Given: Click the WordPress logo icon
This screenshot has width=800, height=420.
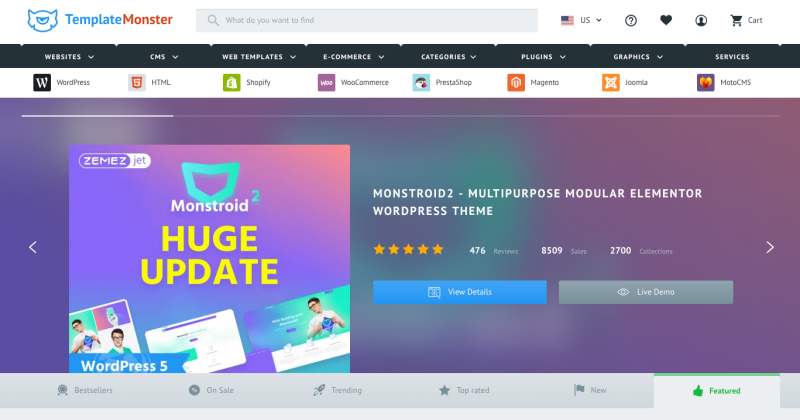Looking at the screenshot, I should pyautogui.click(x=42, y=82).
